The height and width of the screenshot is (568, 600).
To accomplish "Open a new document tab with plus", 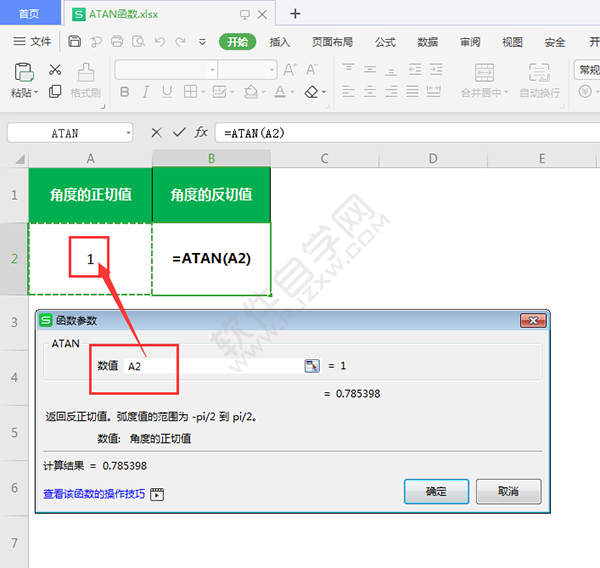I will point(295,14).
